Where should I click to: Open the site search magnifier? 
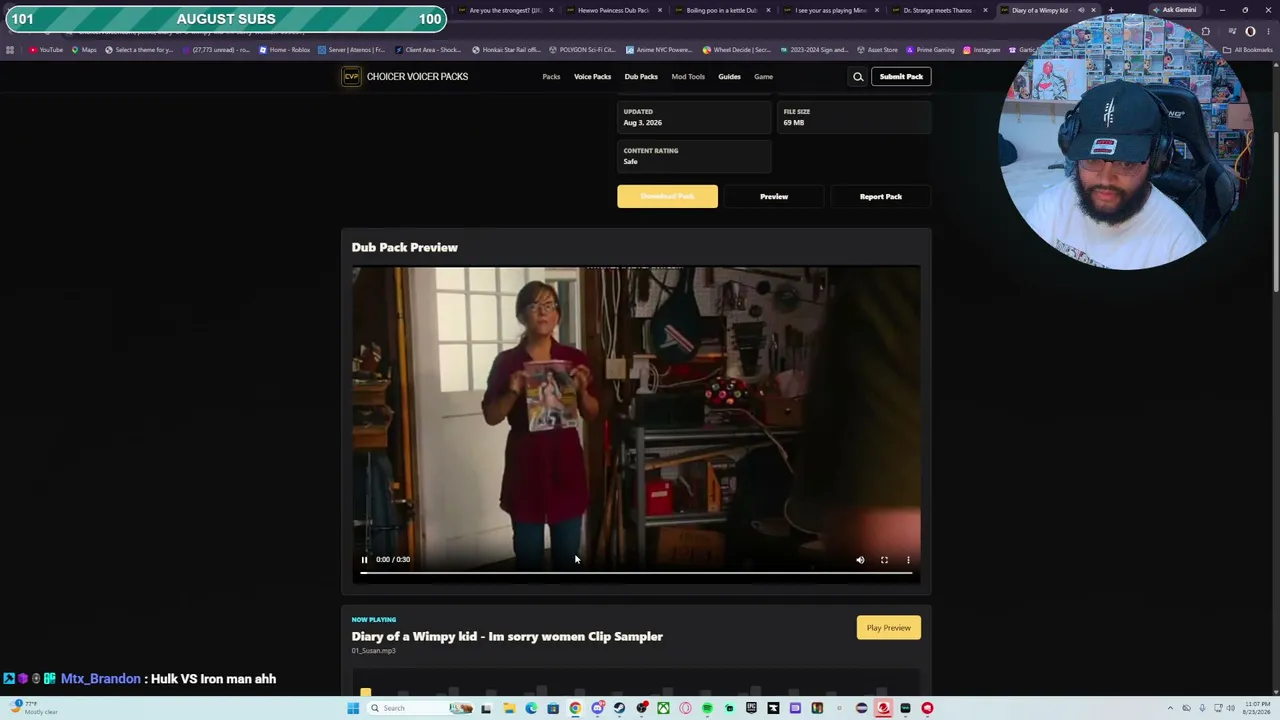pos(858,77)
